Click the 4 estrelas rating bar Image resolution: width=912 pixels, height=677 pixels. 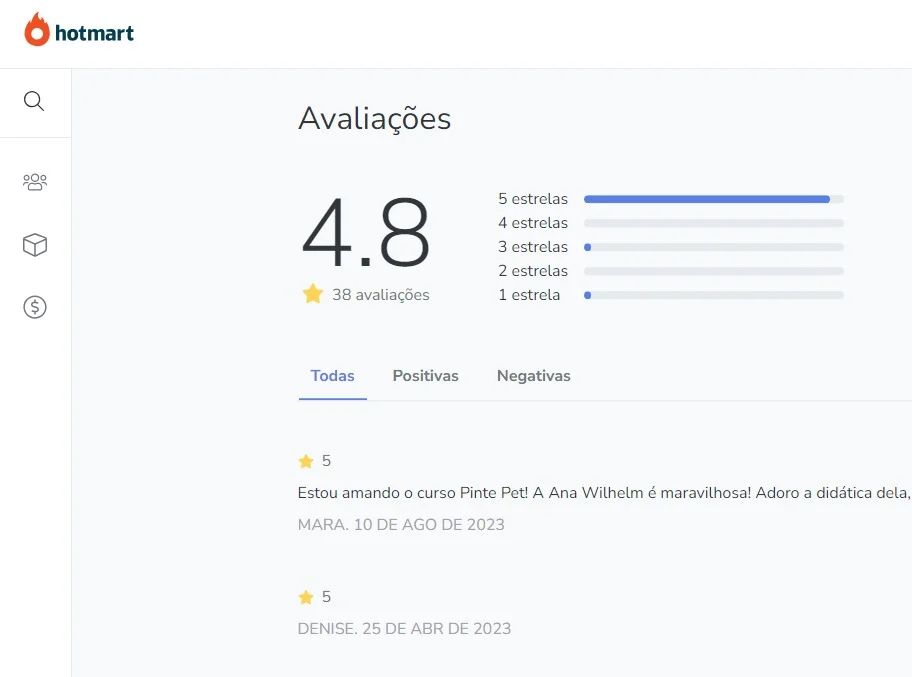point(713,223)
